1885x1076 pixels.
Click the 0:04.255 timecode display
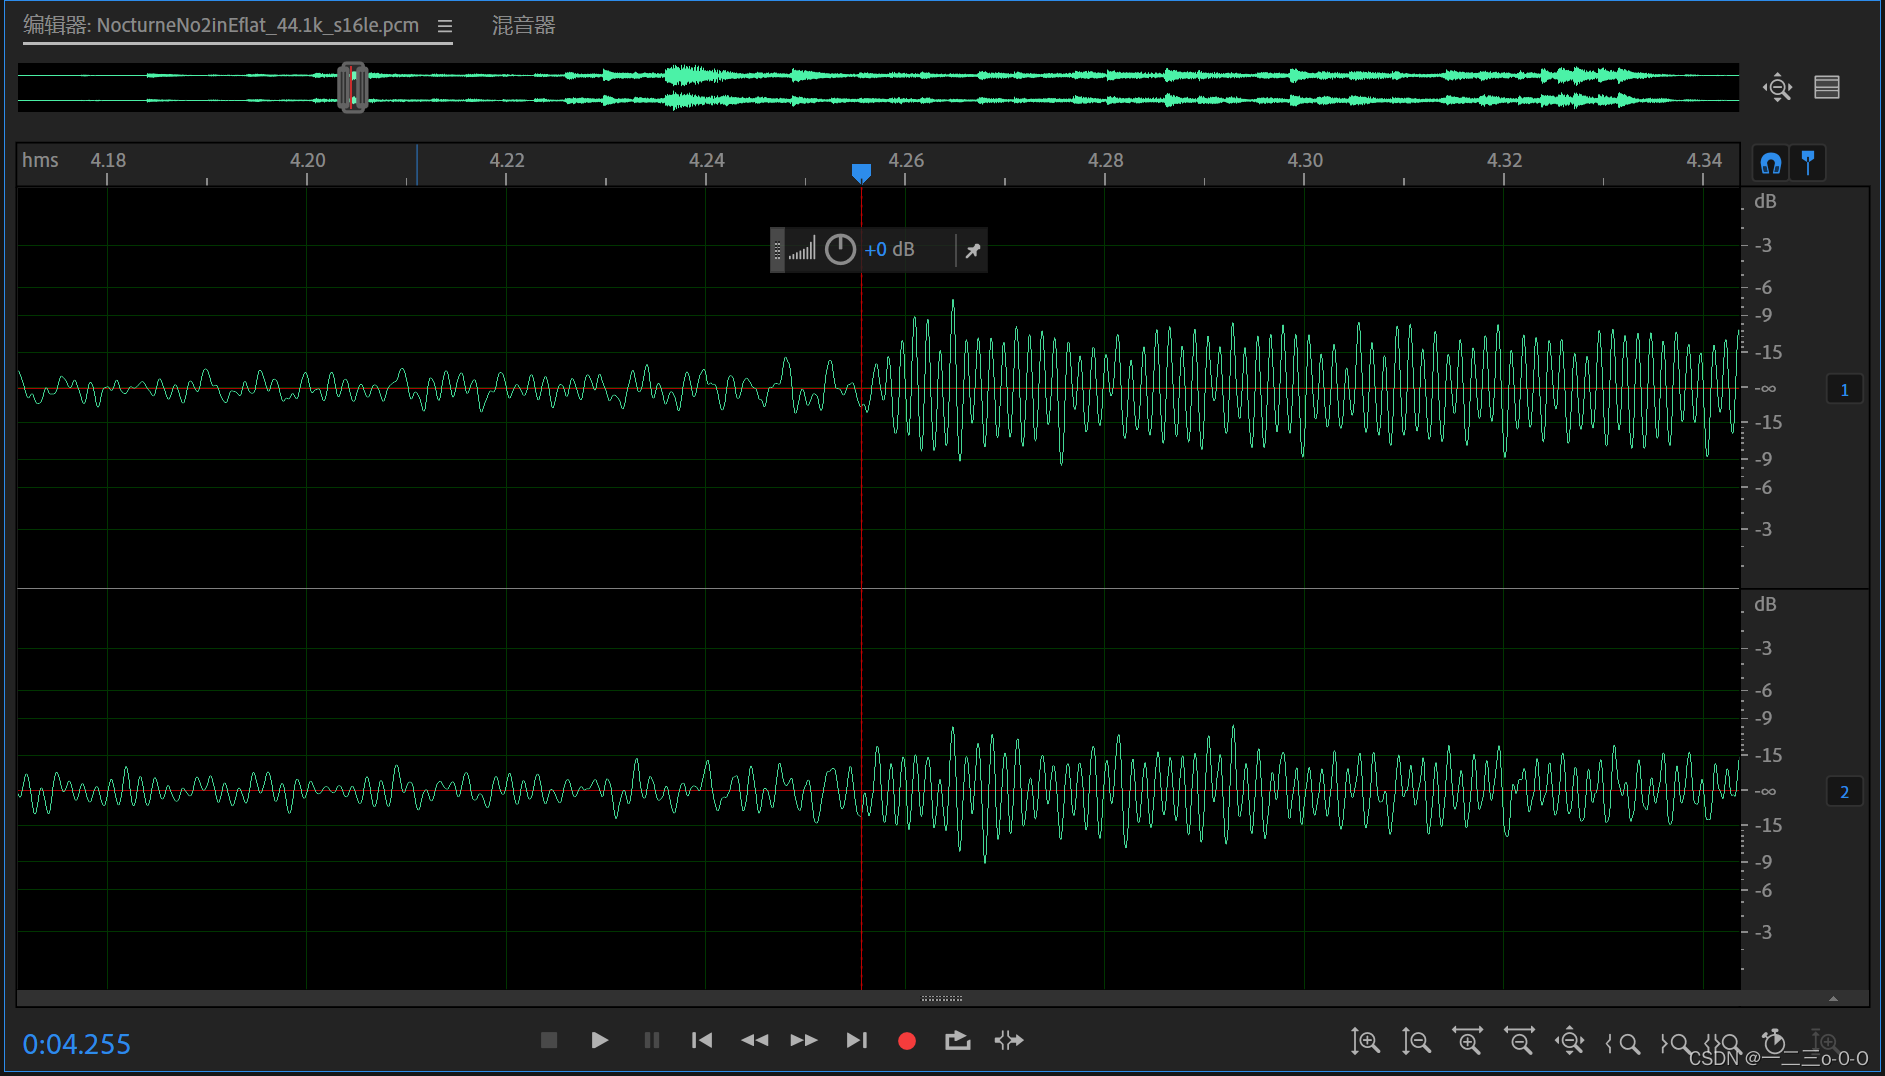coord(77,1044)
